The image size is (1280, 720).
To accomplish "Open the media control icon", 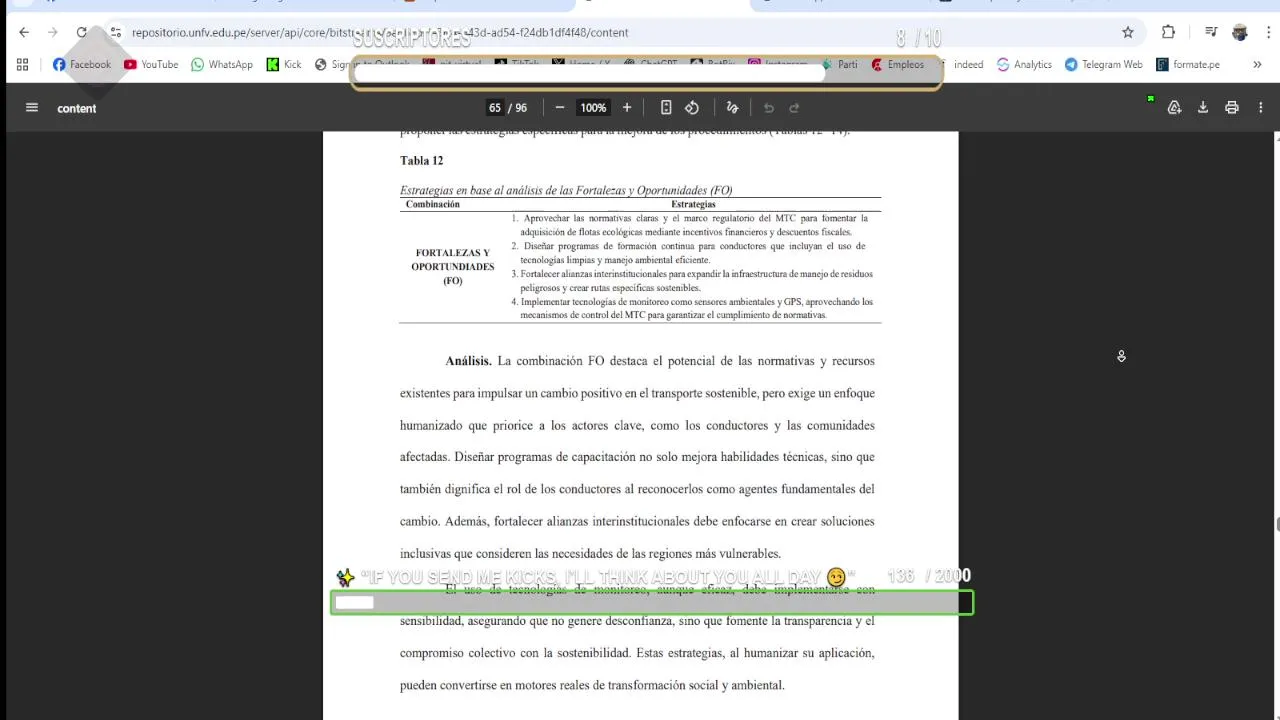I will (1211, 32).
